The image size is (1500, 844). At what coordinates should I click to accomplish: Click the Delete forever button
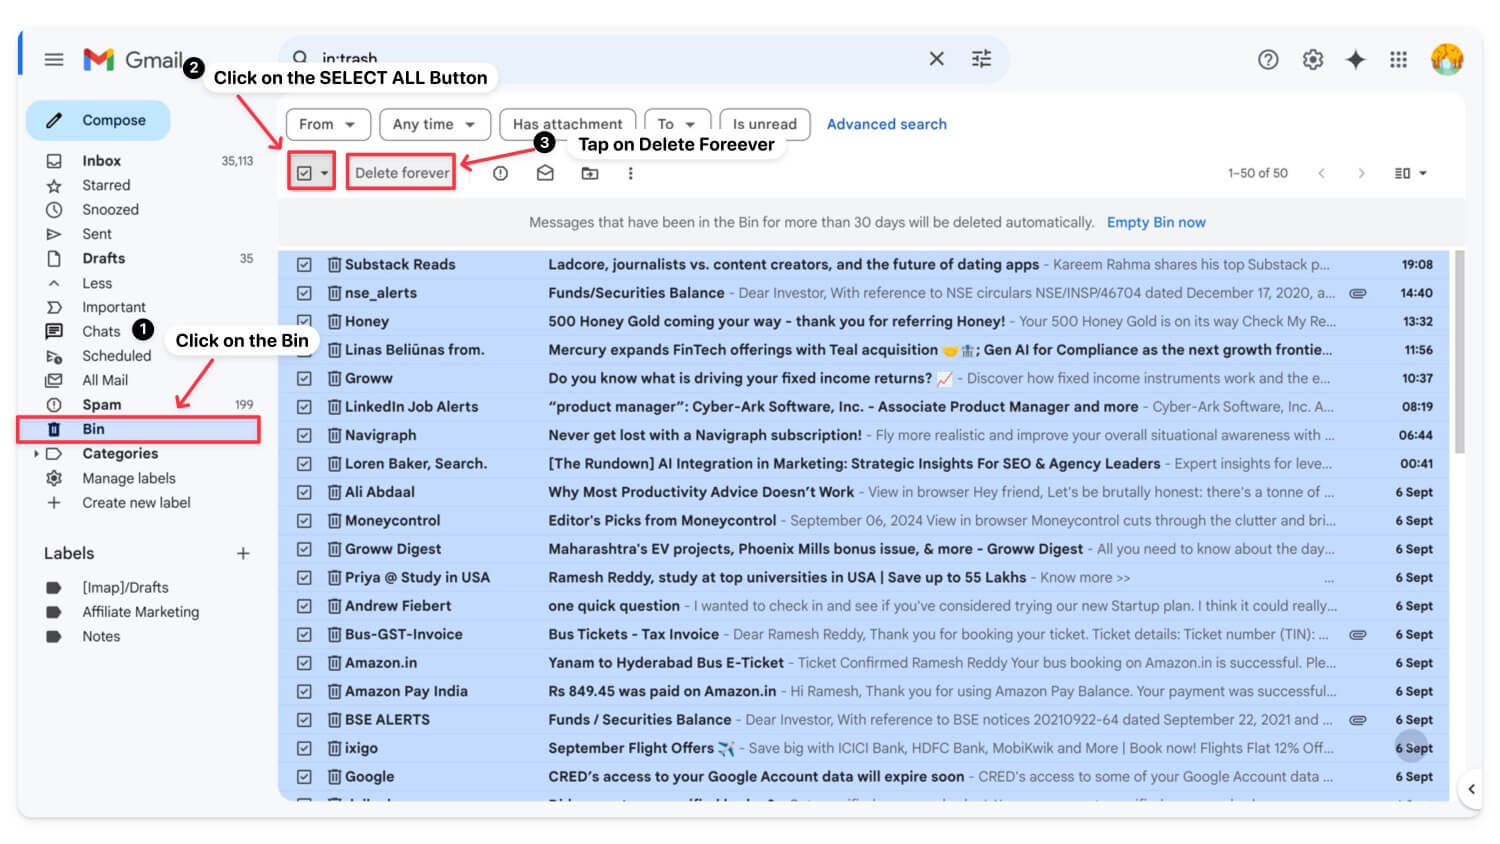(401, 173)
